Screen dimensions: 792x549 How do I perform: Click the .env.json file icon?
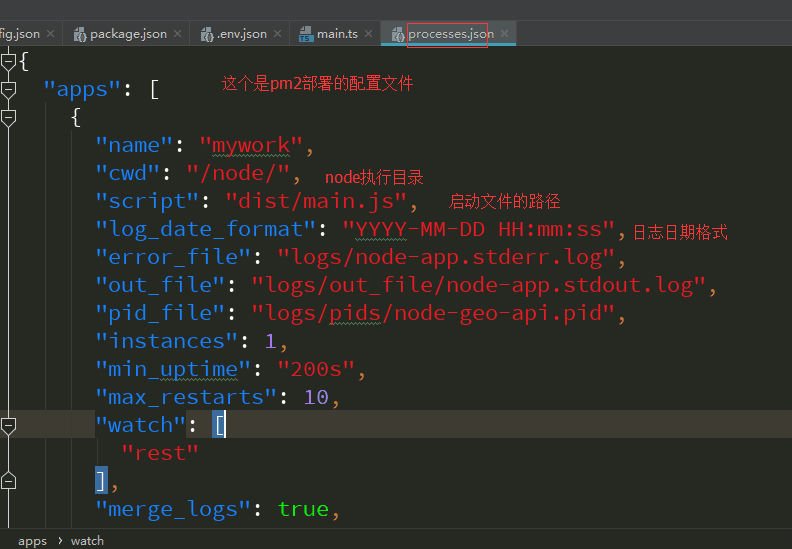coord(206,34)
